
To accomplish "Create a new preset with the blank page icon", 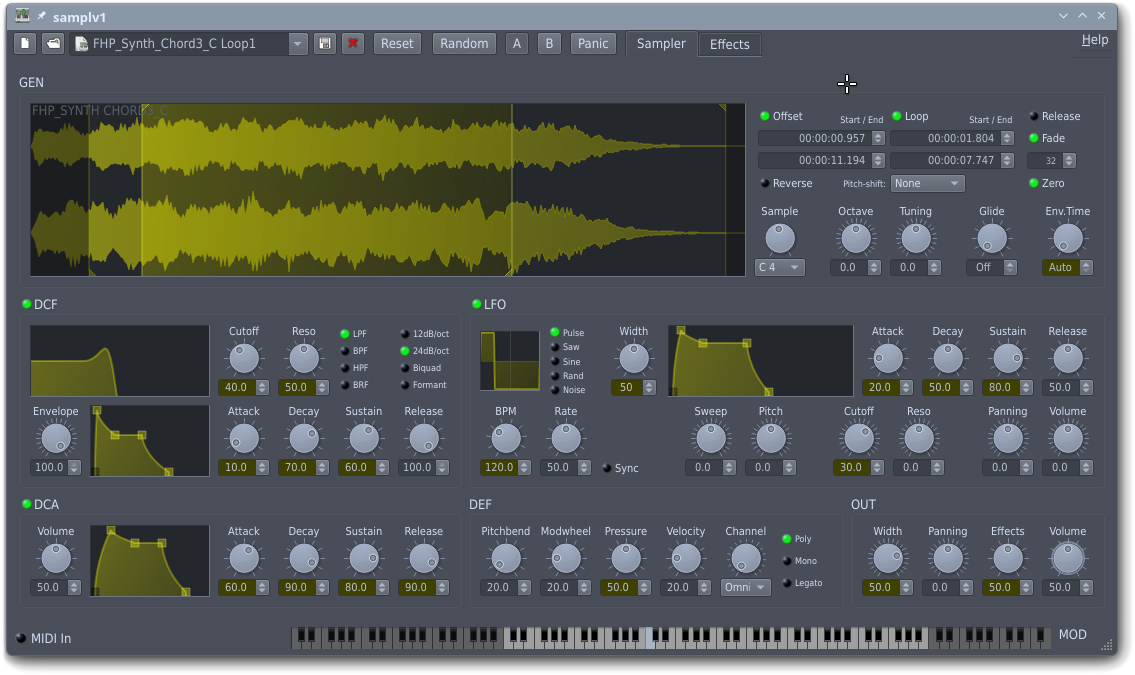I will coord(25,43).
